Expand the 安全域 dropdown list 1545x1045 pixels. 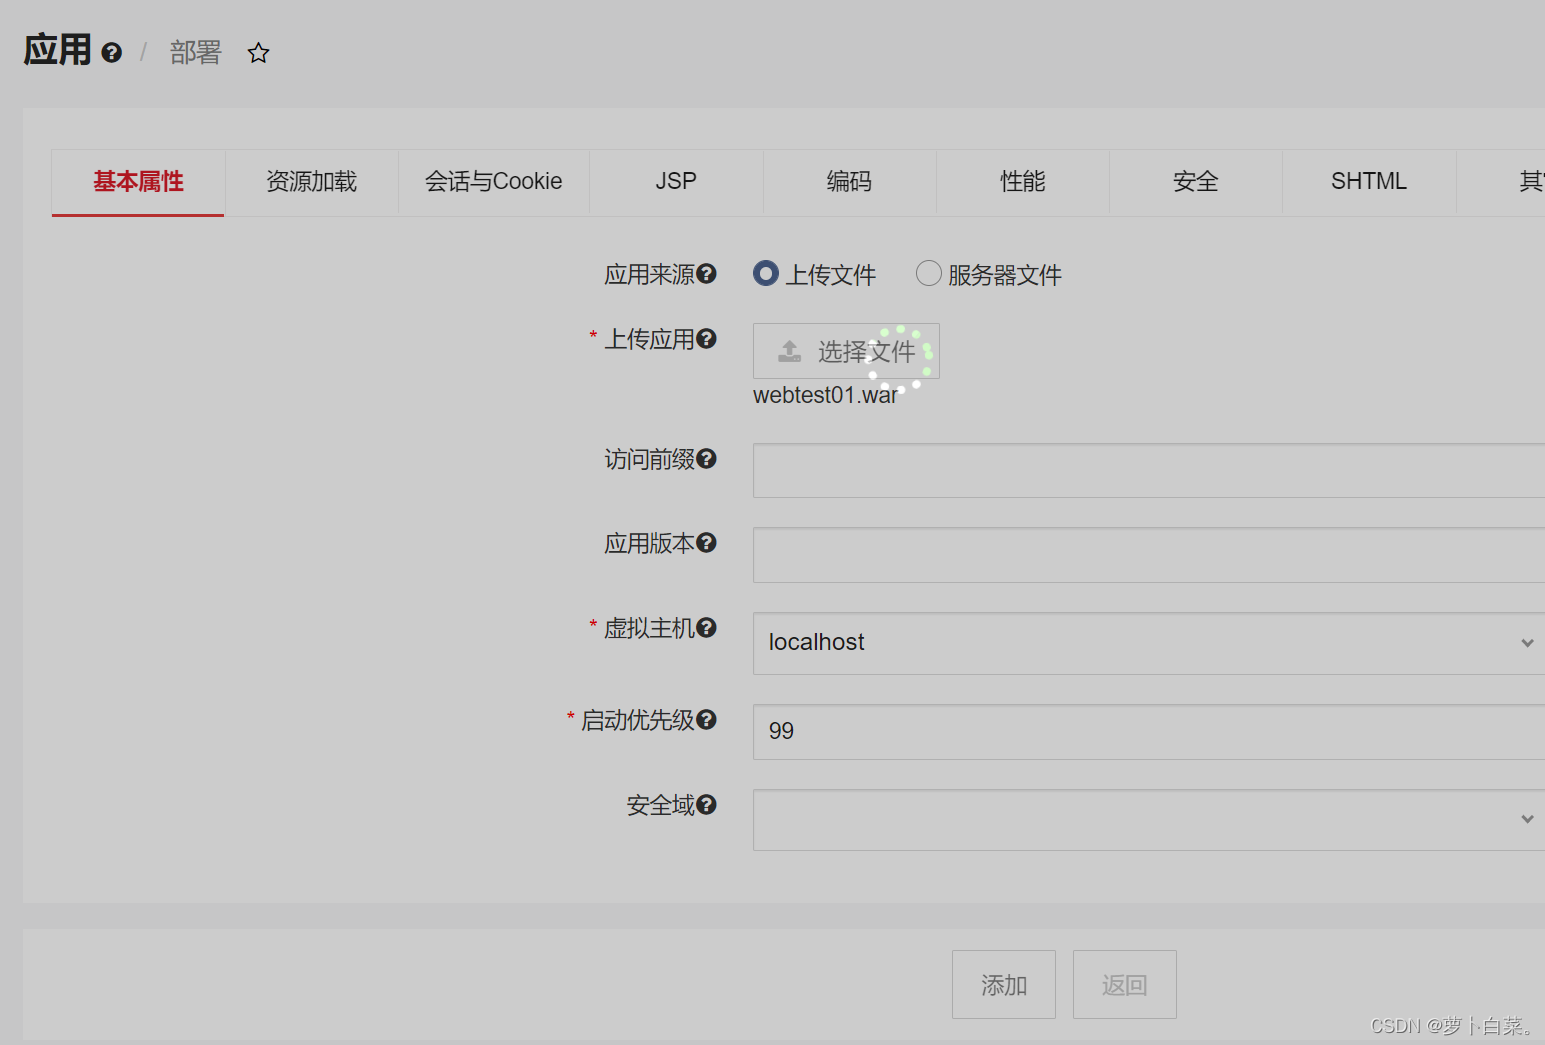click(x=1527, y=820)
